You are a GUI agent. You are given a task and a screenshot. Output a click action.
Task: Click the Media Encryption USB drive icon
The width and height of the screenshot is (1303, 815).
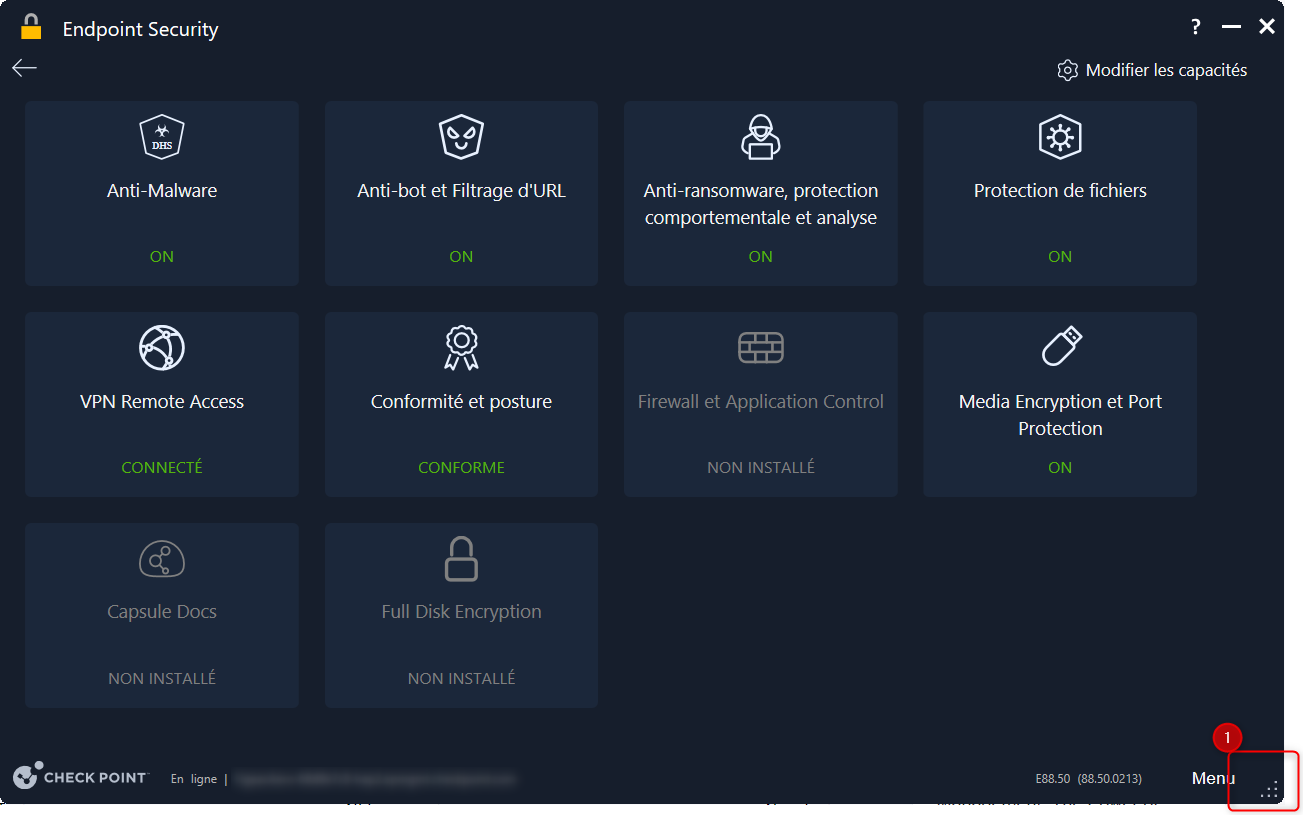click(1061, 346)
